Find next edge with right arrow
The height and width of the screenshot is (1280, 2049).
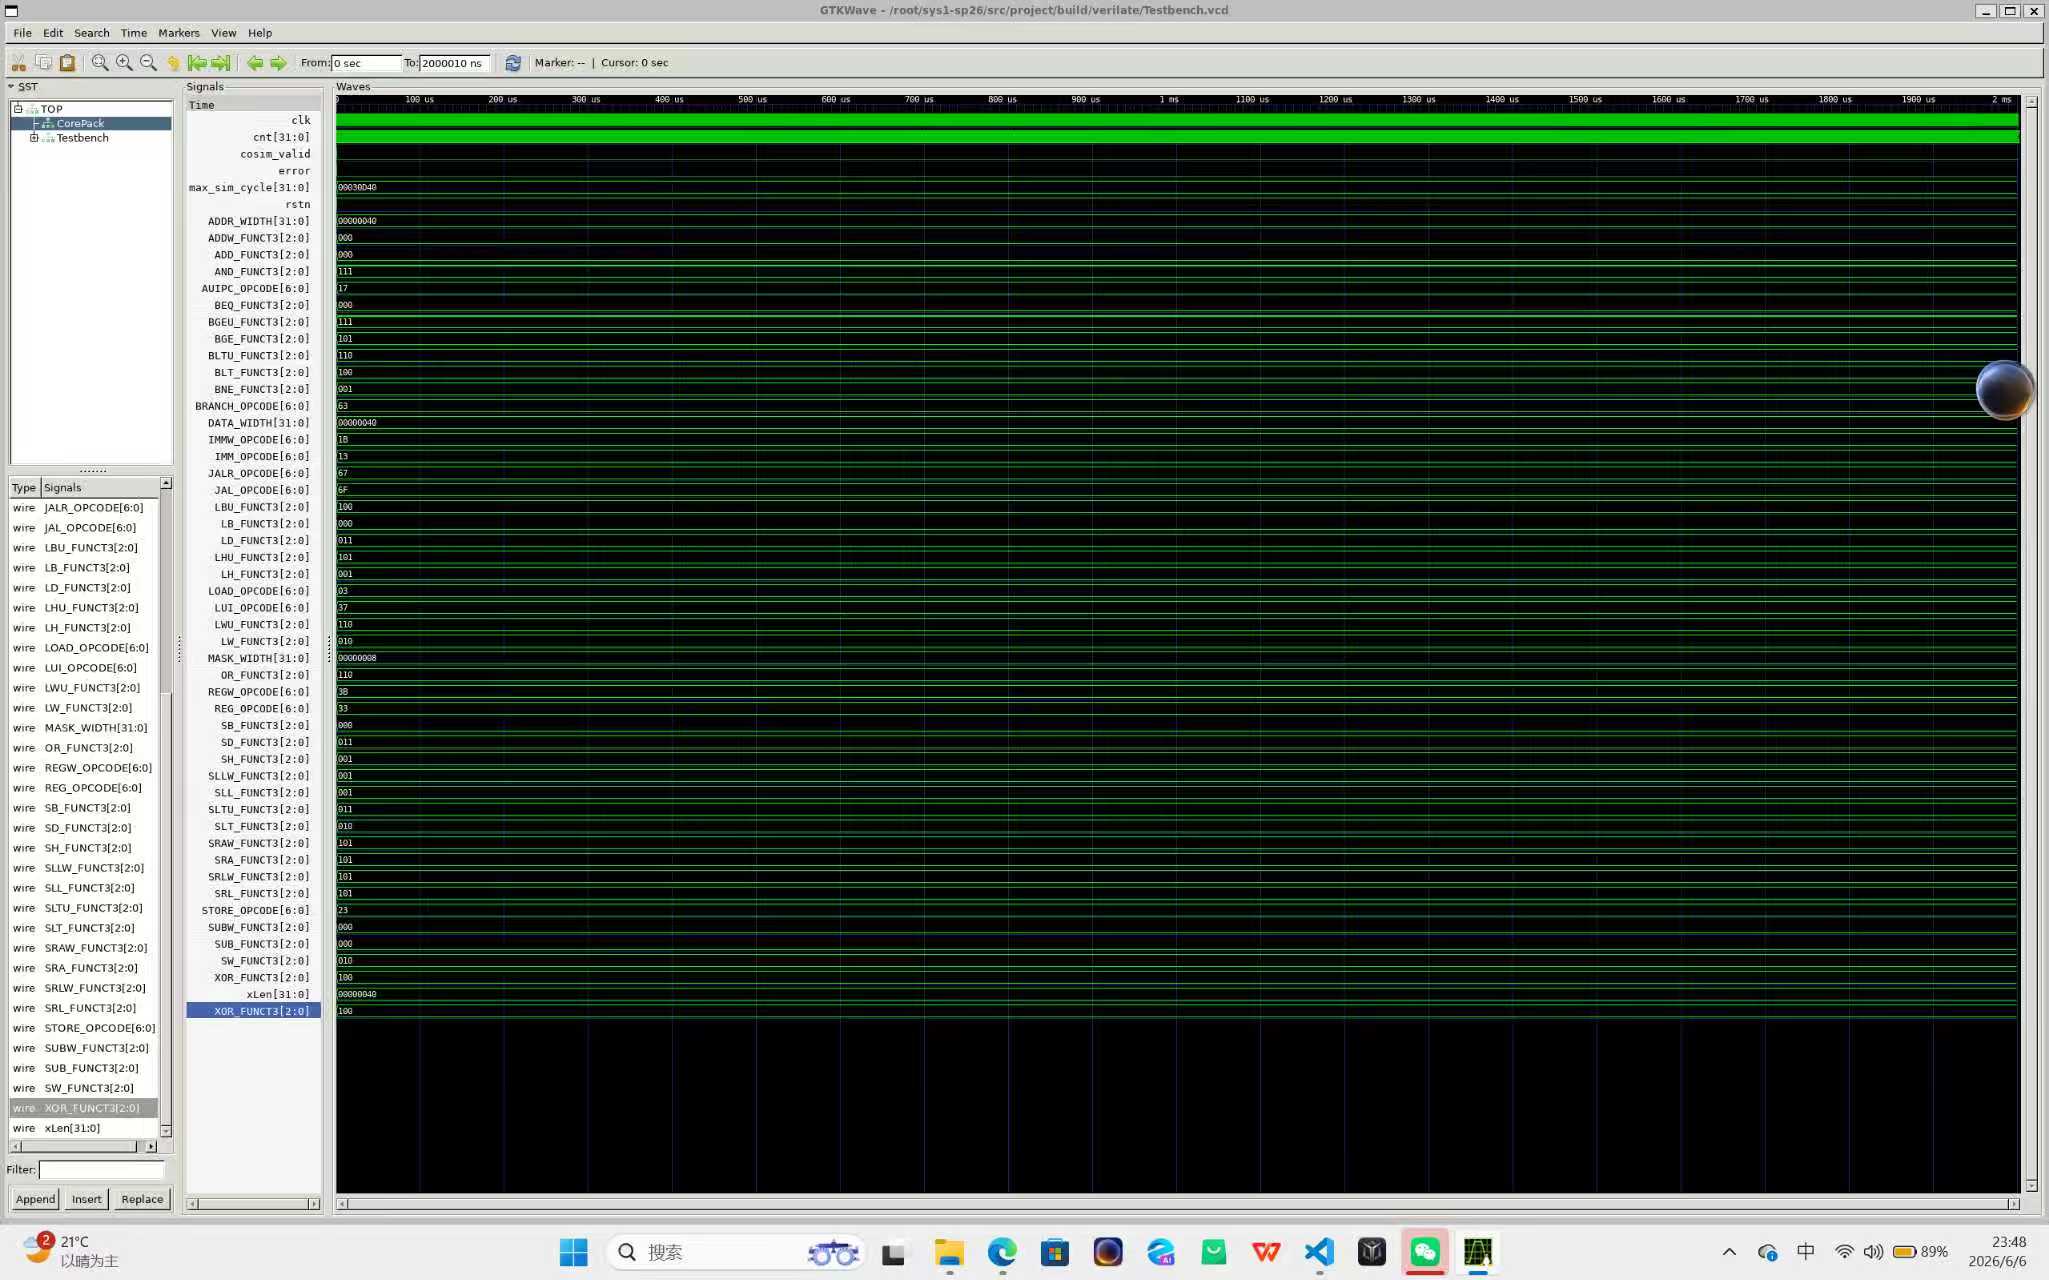coord(278,63)
